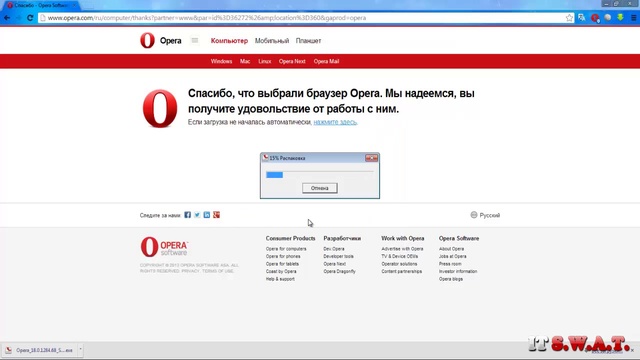
Task: Click the Отмена button in dialog
Action: (320, 188)
